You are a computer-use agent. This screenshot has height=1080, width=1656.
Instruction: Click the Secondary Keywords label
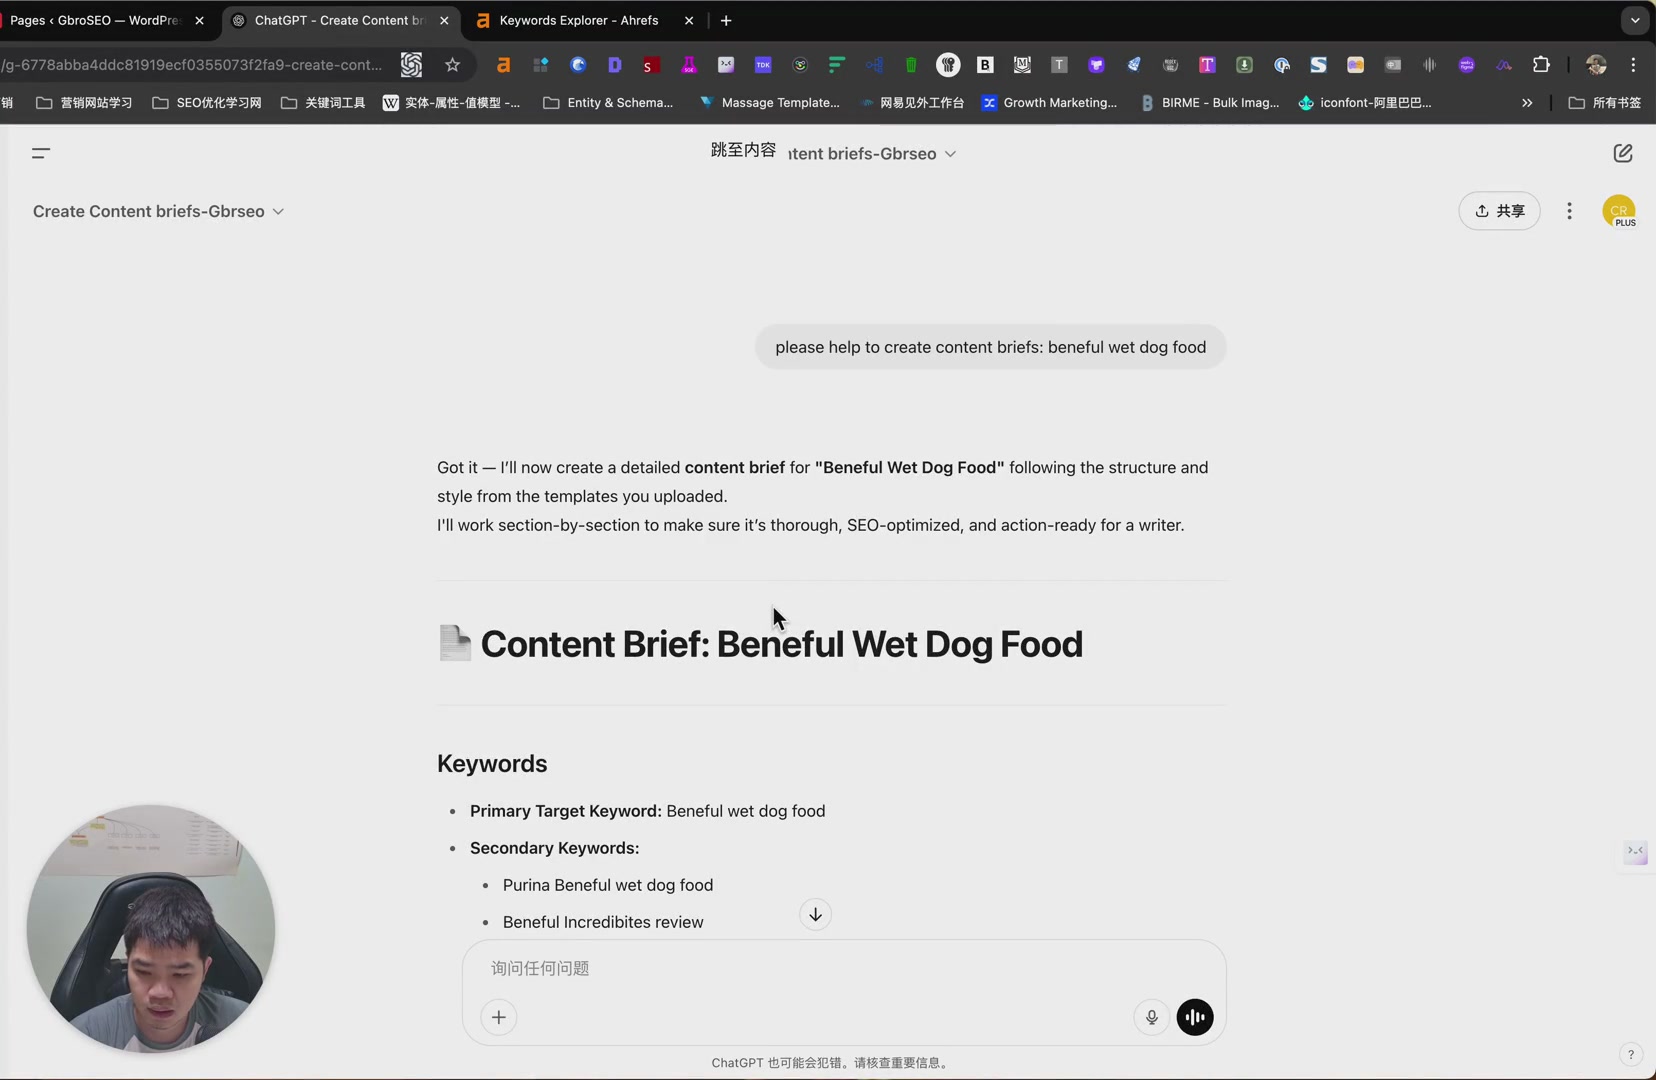(554, 848)
